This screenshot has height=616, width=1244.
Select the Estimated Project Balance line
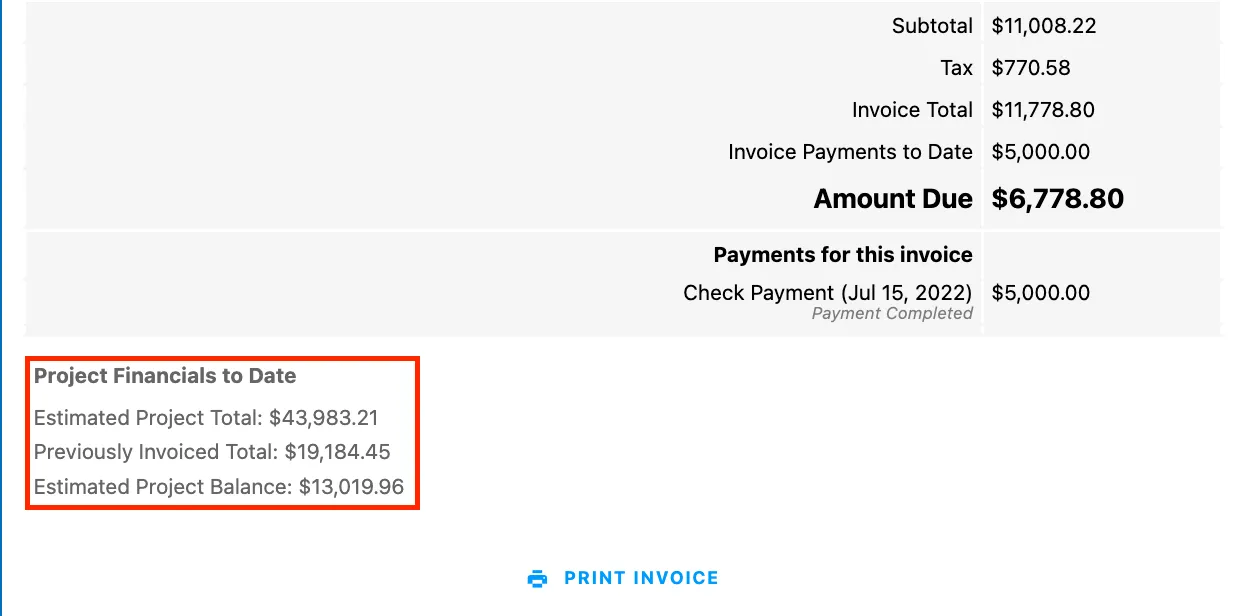click(x=219, y=487)
